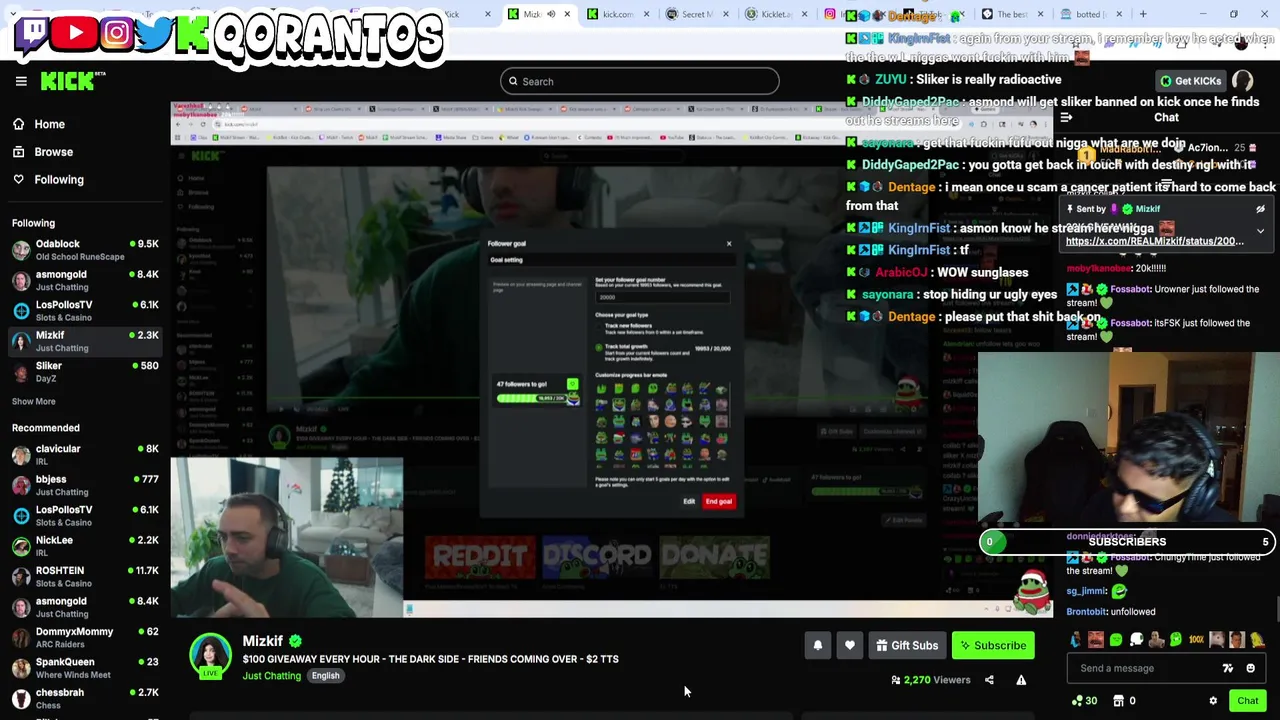Click the Mizkif channel name
Viewport: 1280px width, 720px height.
point(262,641)
